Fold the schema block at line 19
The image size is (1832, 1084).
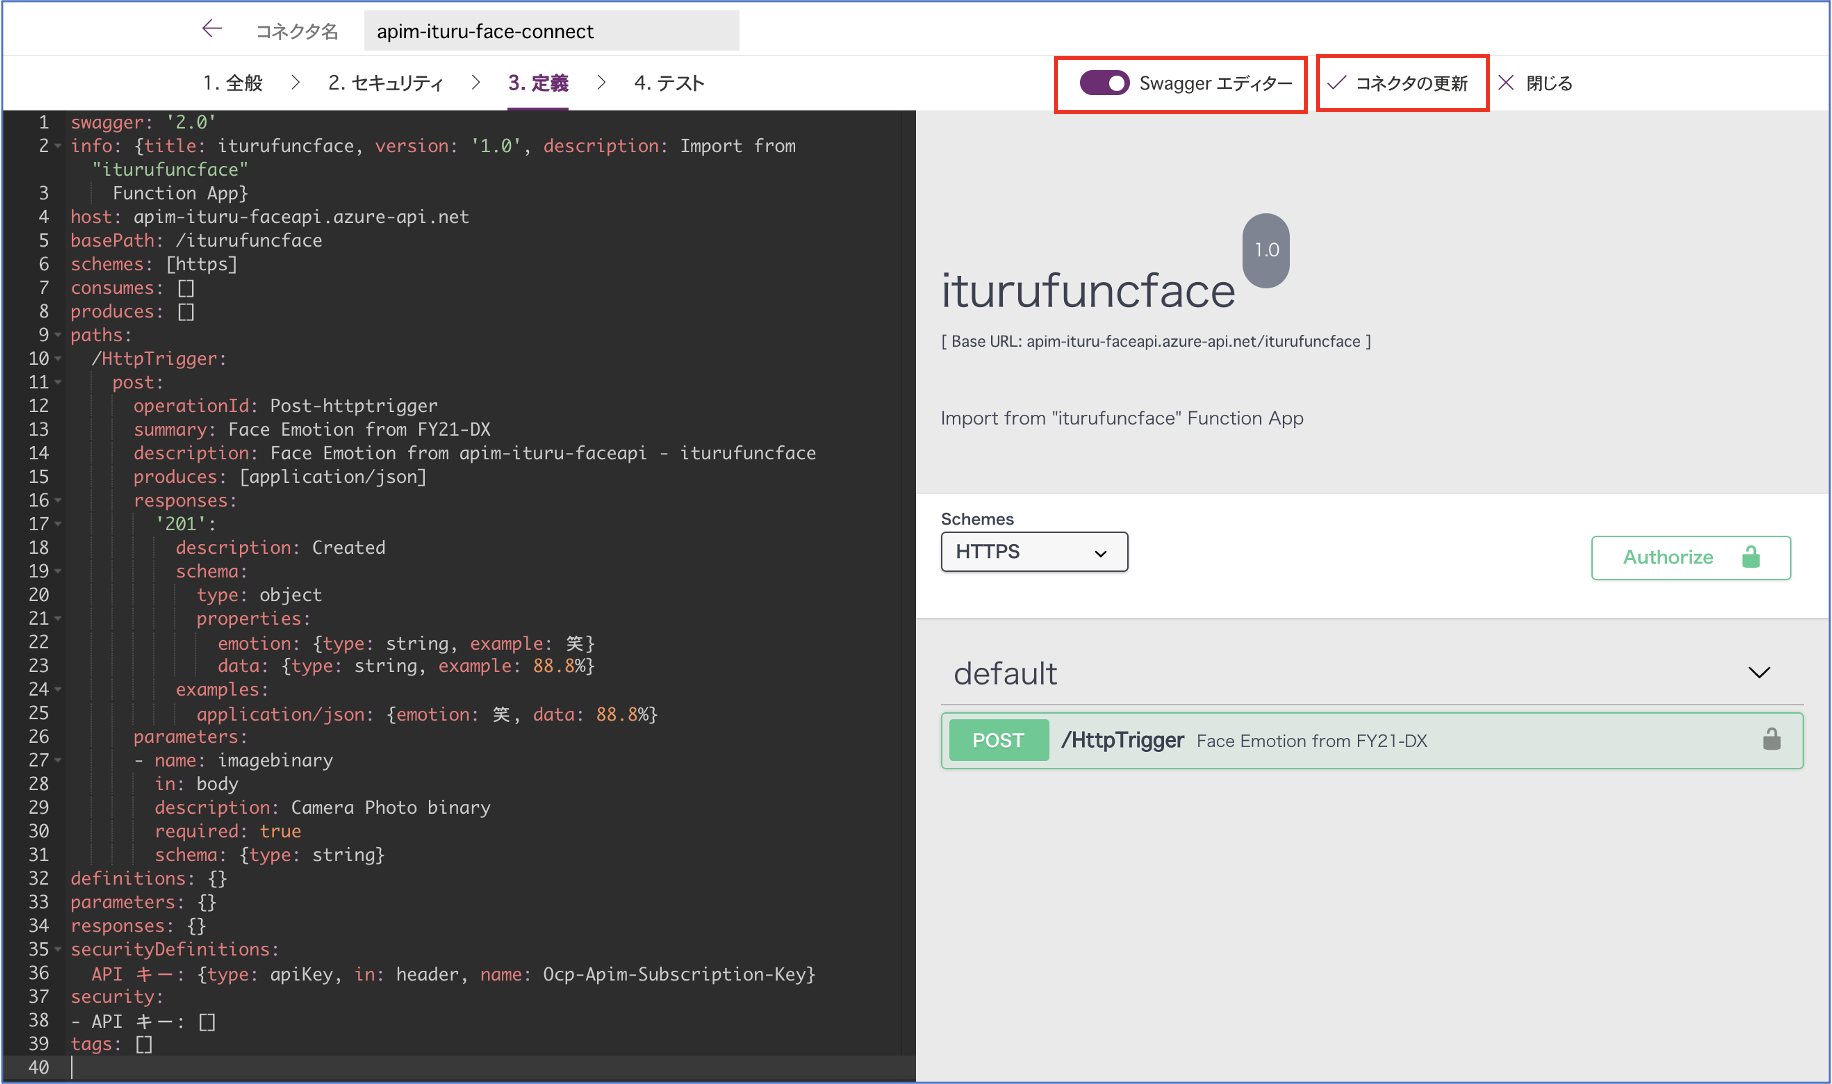58,572
